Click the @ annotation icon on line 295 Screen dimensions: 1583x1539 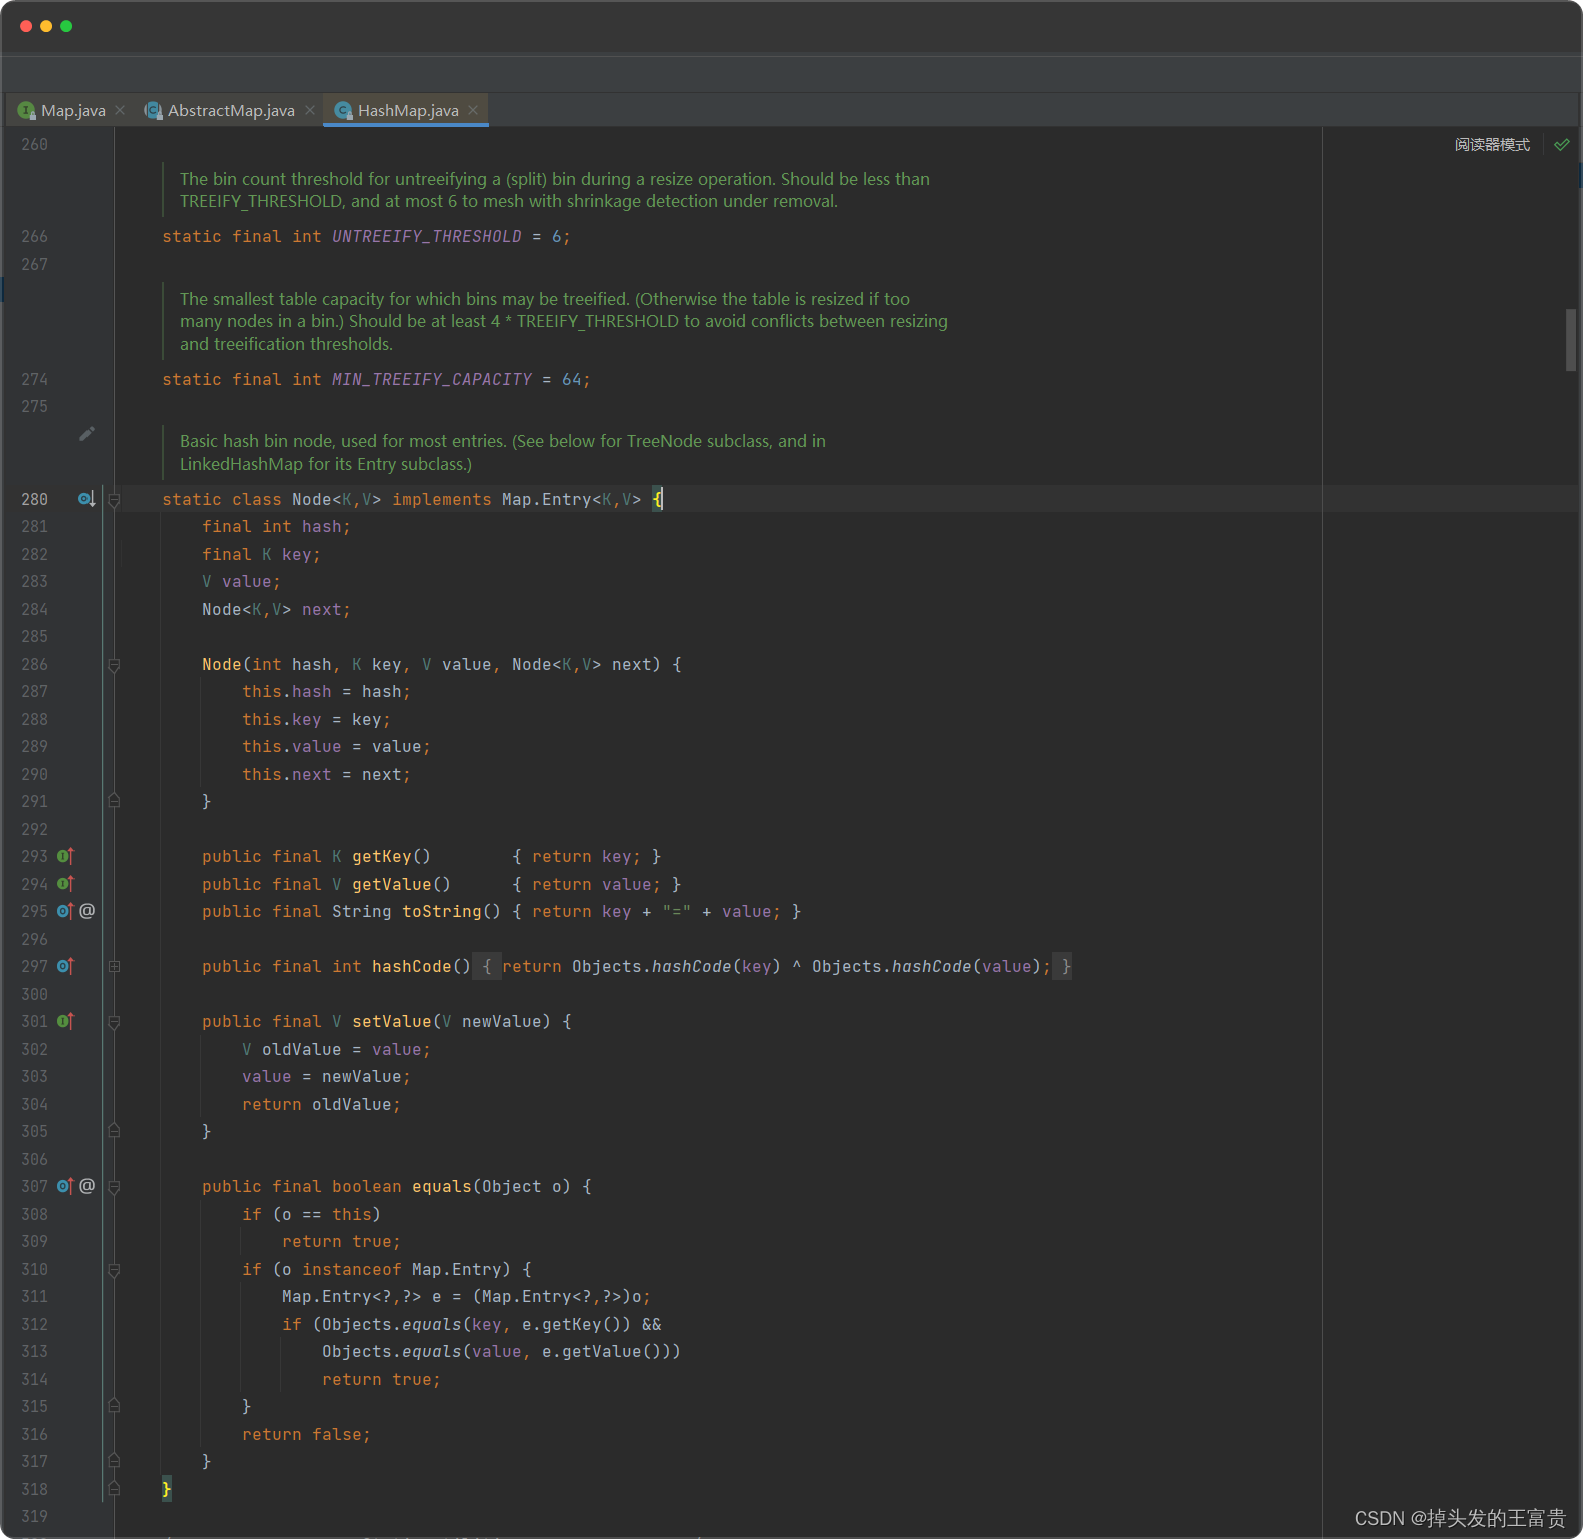87,911
